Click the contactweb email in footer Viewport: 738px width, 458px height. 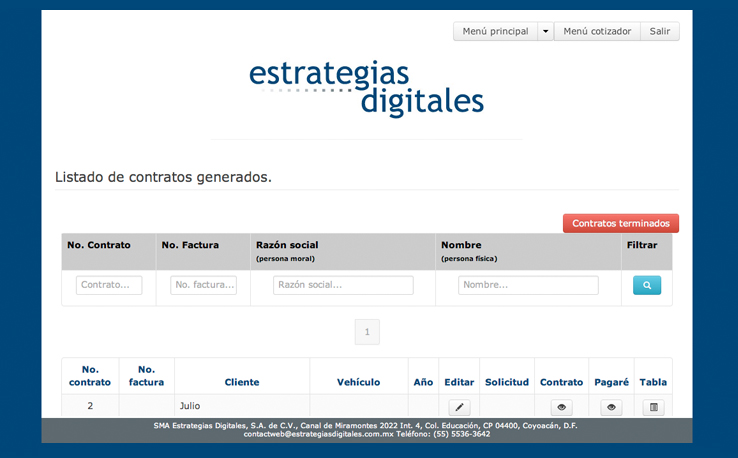tap(318, 434)
